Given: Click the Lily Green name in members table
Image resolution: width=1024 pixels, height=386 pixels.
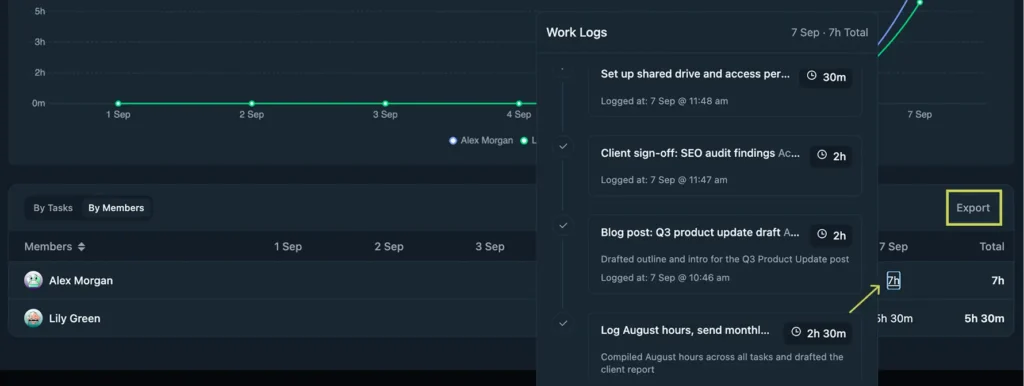Looking at the screenshot, I should [74, 319].
